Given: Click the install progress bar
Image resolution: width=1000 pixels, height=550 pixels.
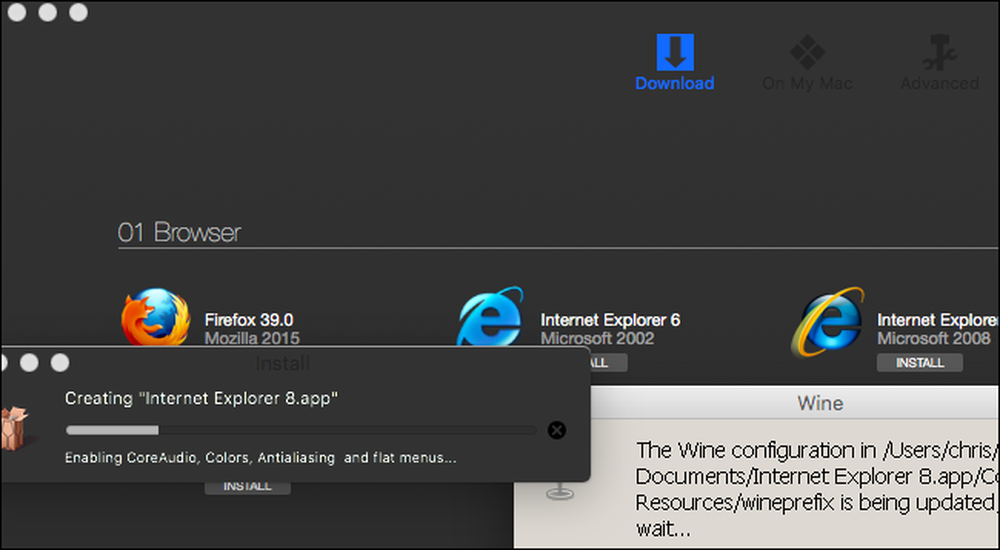Looking at the screenshot, I should (300, 430).
